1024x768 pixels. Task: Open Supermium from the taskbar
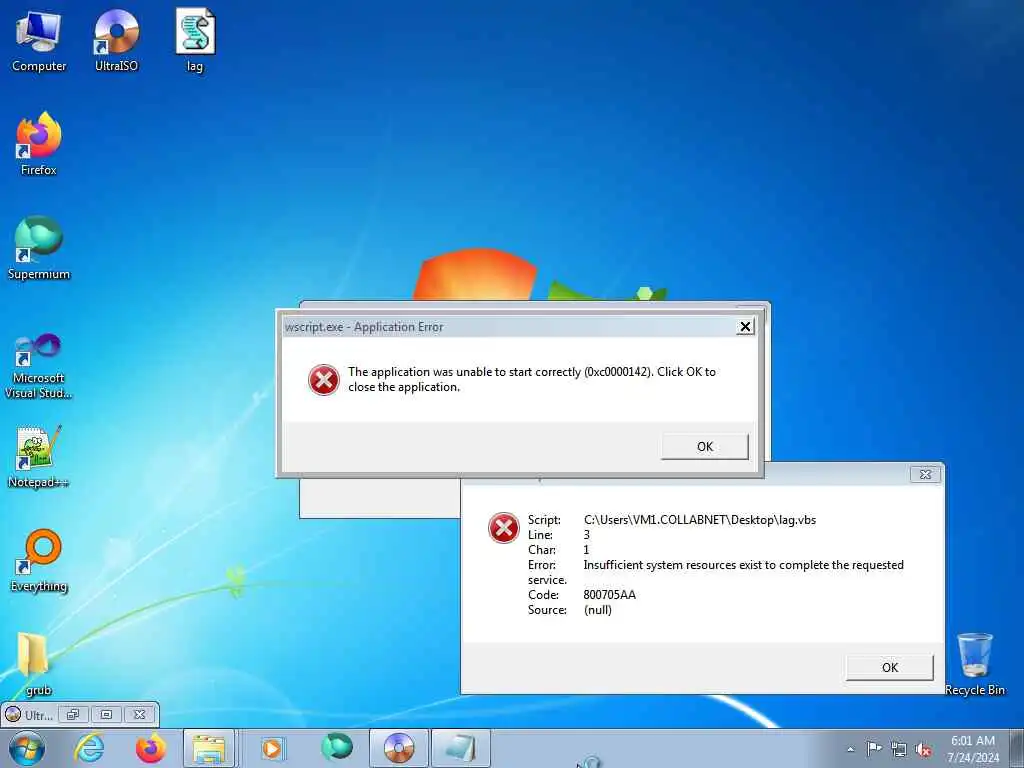coord(336,748)
